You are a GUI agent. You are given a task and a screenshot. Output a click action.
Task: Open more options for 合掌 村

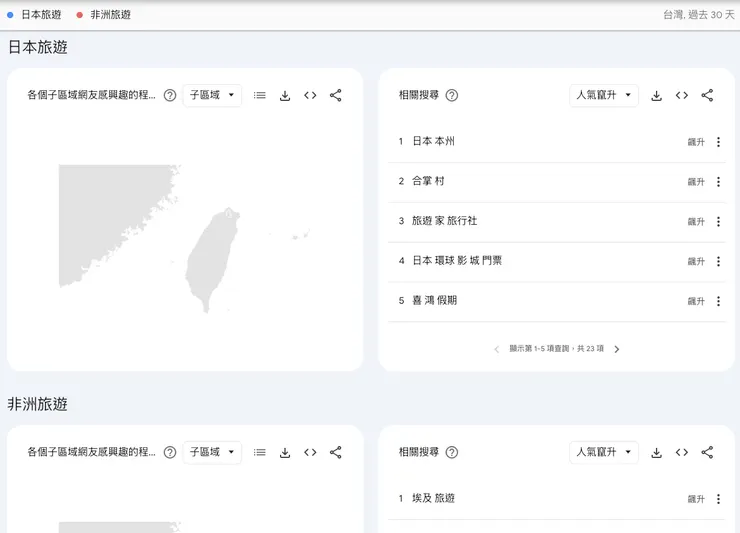718,182
